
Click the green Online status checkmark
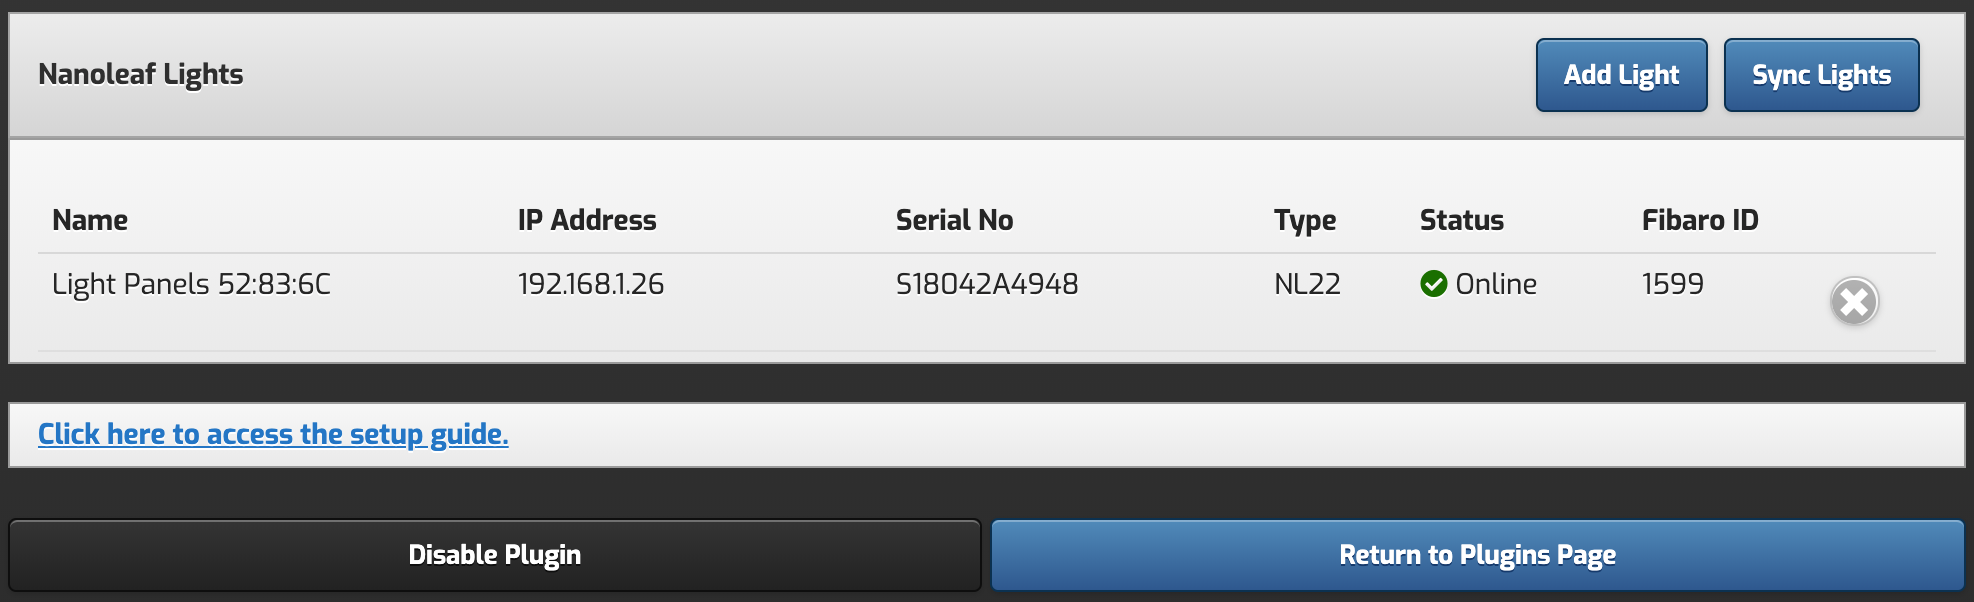[x=1433, y=284]
